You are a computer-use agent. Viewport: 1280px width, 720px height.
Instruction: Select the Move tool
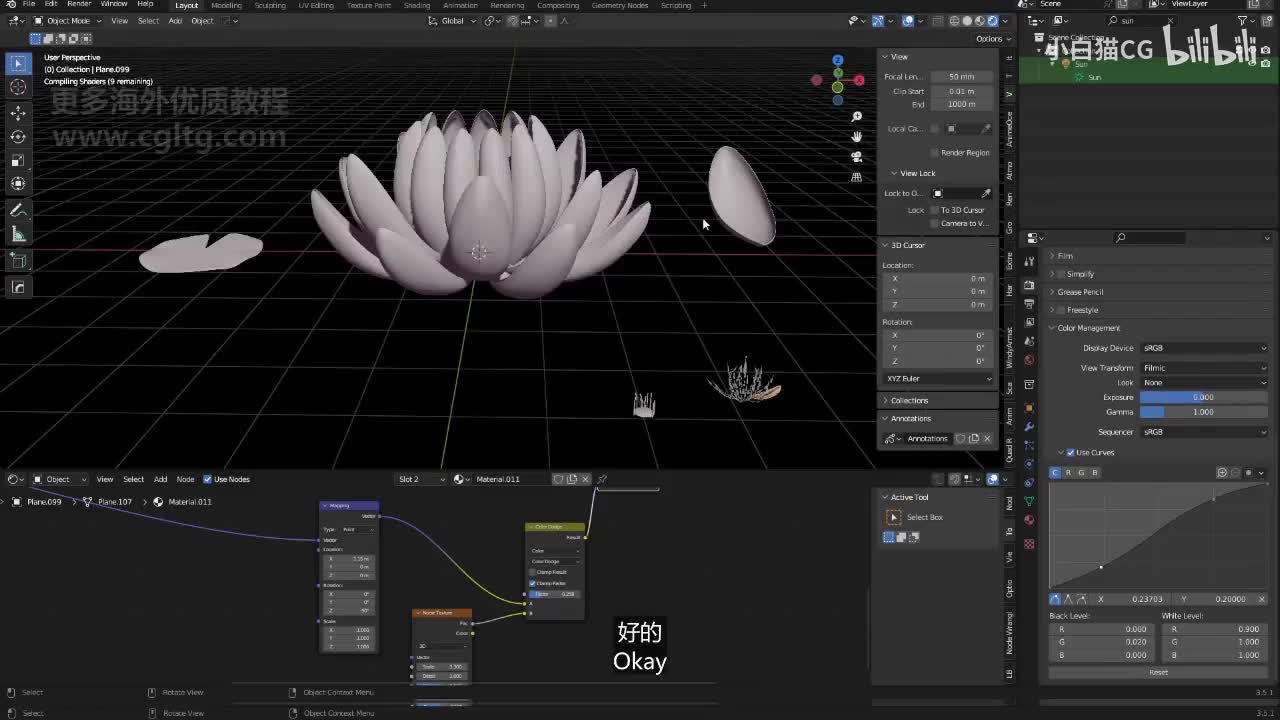pos(18,113)
